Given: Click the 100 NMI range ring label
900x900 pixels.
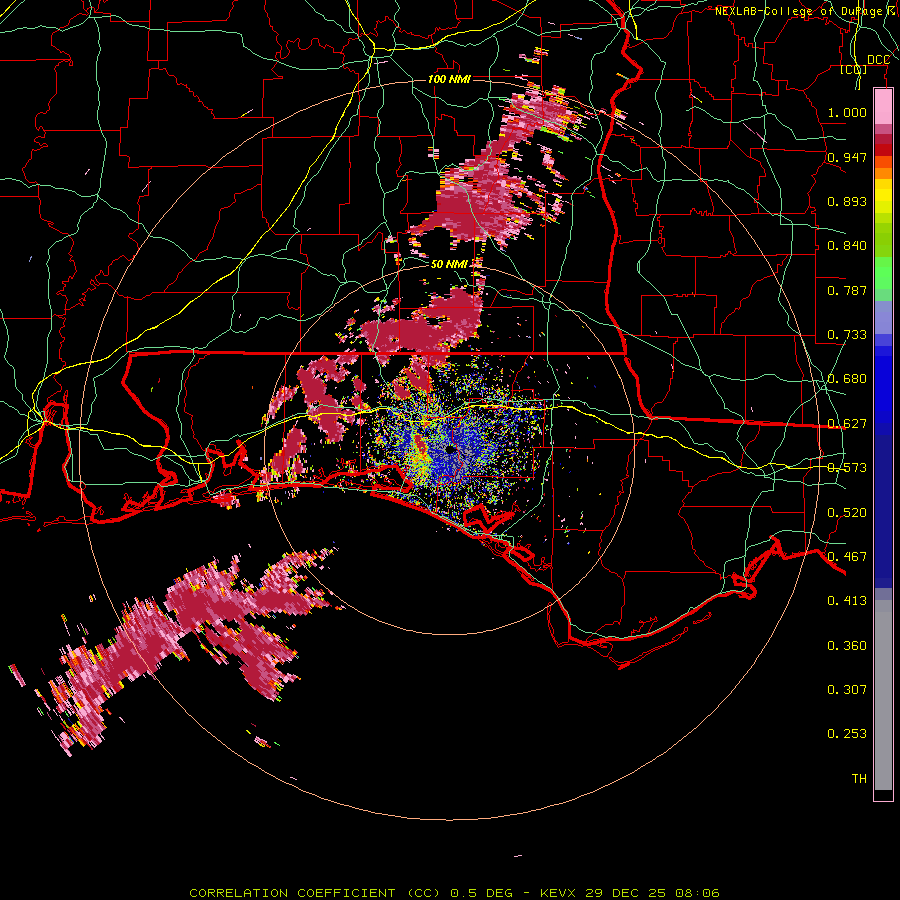Looking at the screenshot, I should 449,79.
